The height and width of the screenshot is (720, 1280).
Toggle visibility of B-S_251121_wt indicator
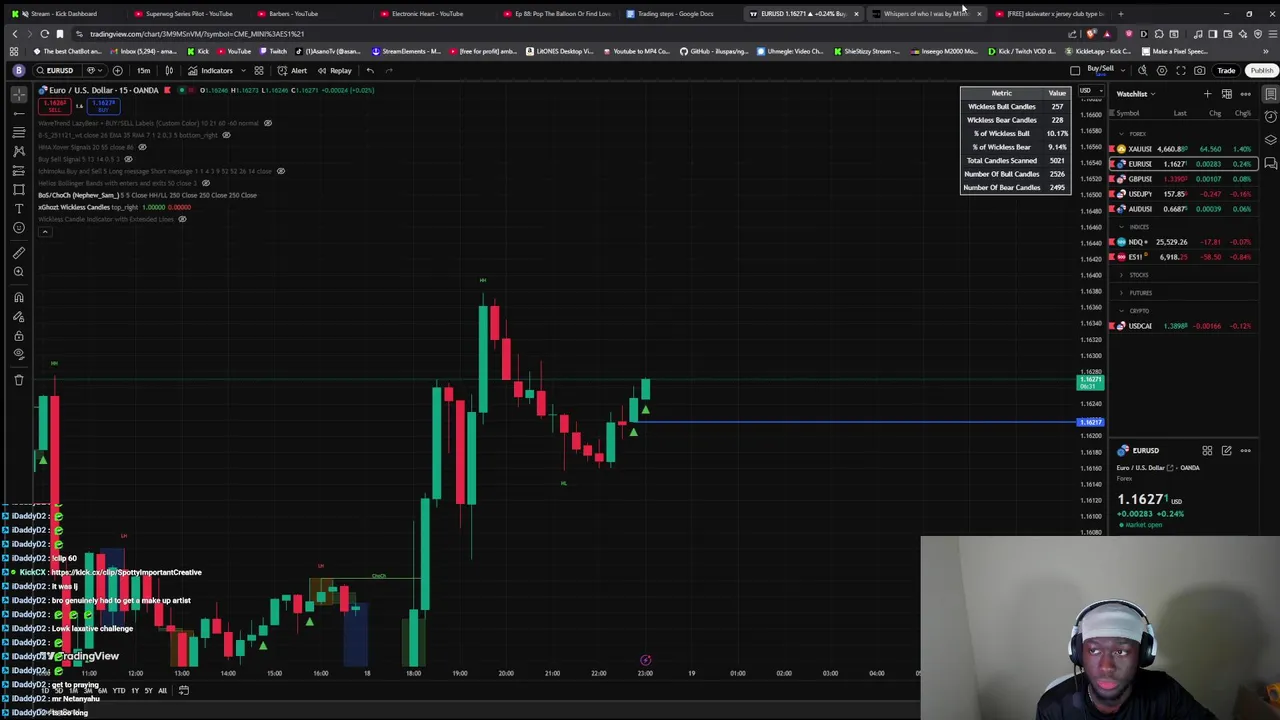pyautogui.click(x=226, y=135)
